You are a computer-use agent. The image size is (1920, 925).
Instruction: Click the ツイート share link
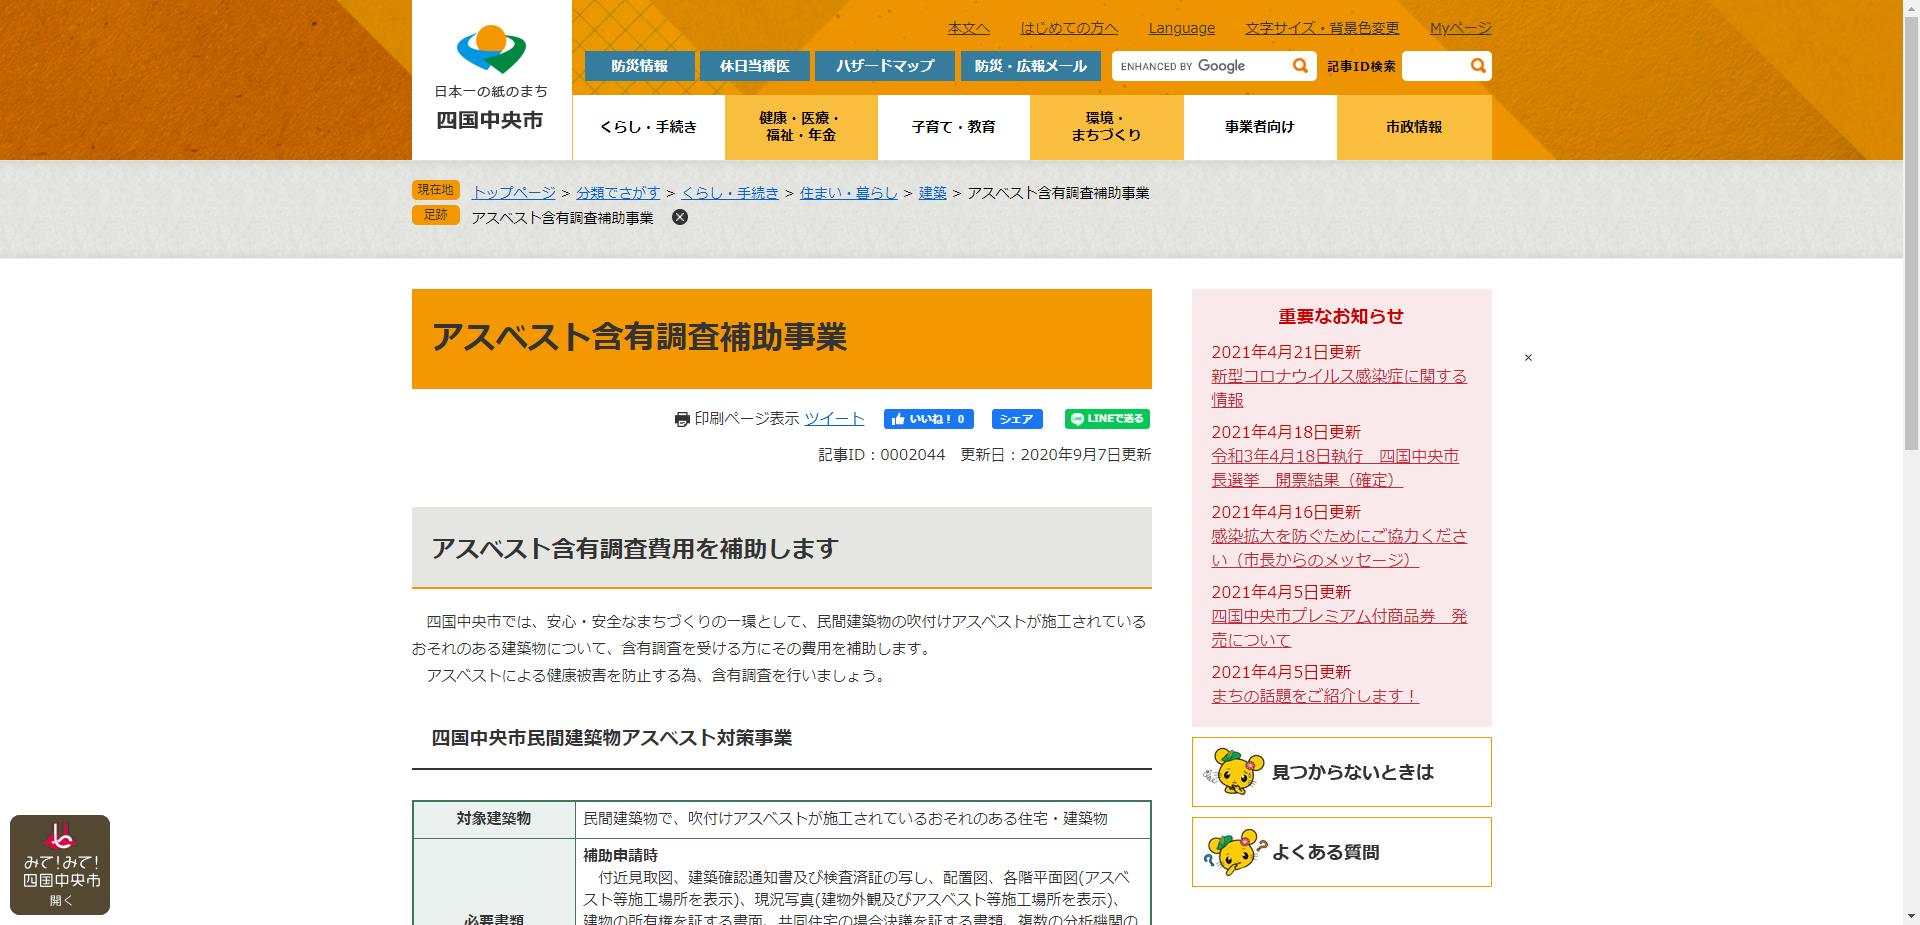[x=833, y=419]
